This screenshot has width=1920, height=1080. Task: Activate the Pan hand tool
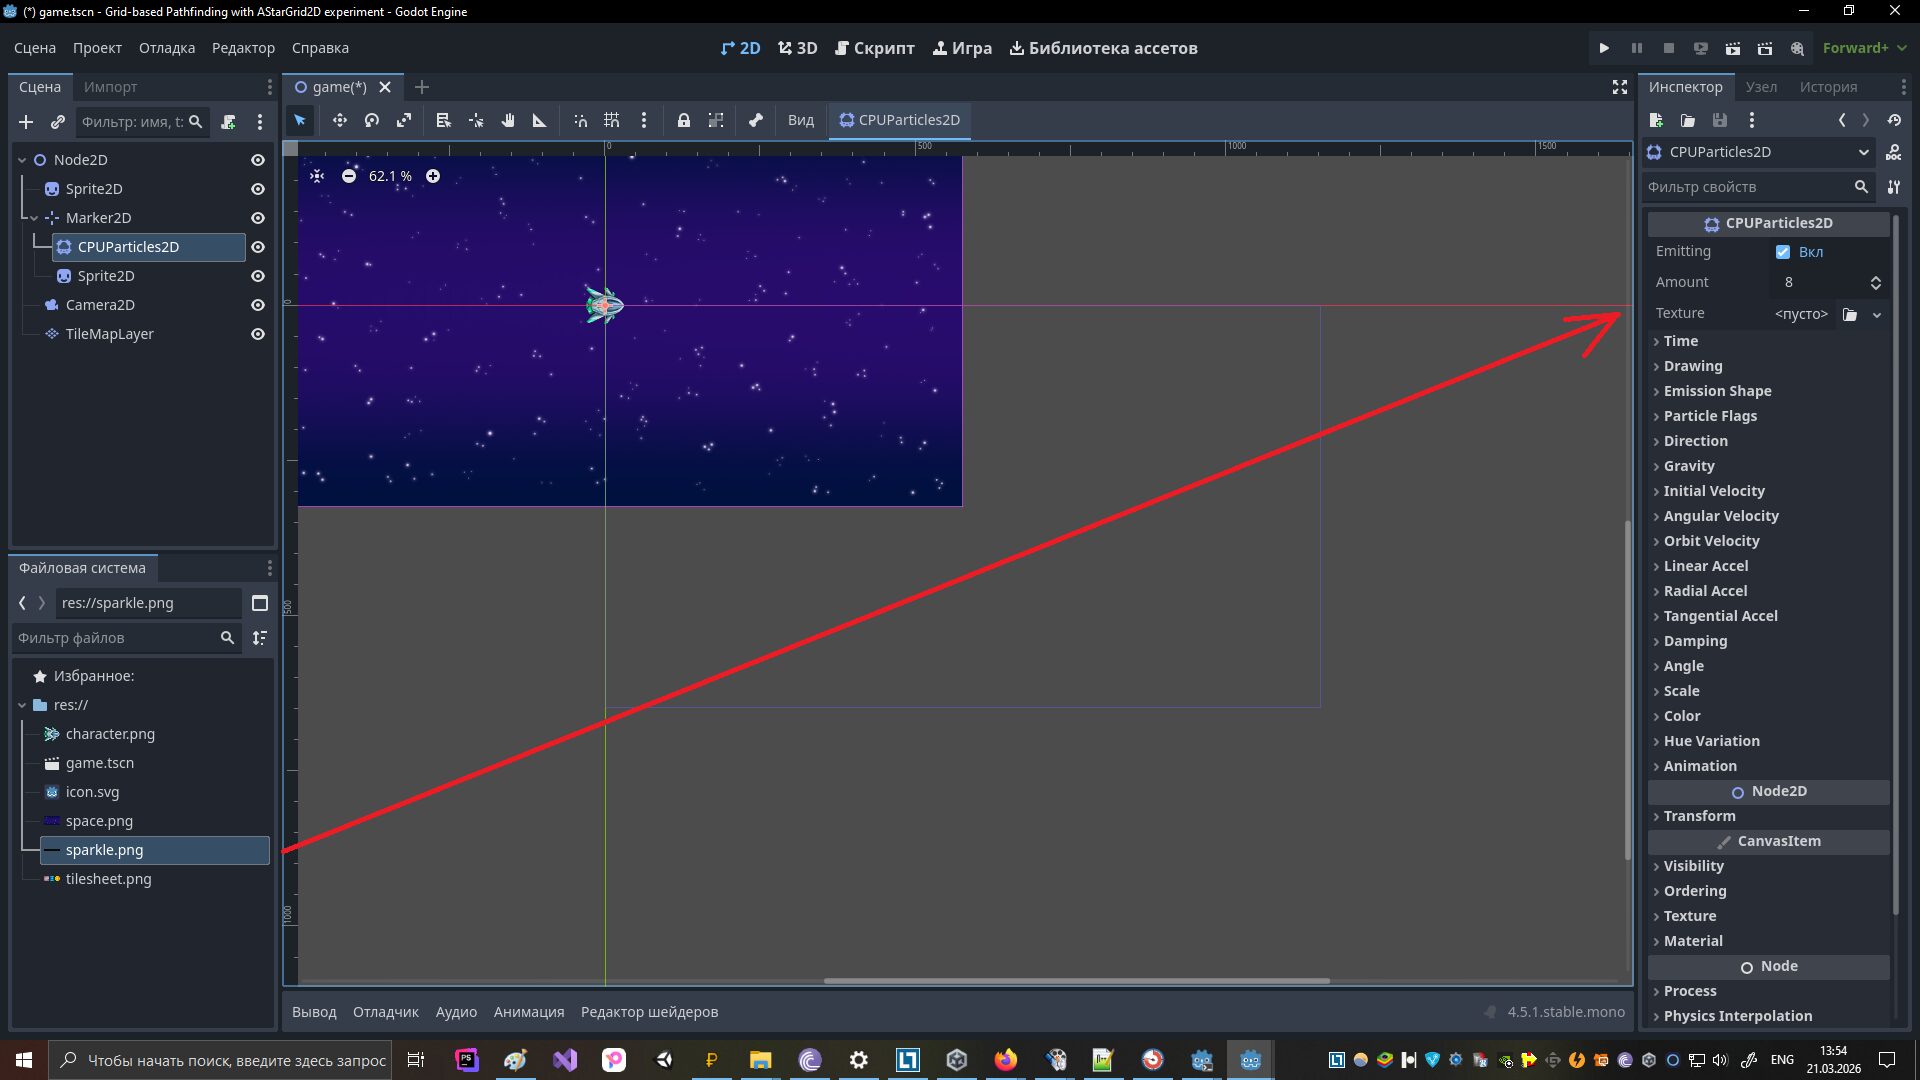click(508, 120)
